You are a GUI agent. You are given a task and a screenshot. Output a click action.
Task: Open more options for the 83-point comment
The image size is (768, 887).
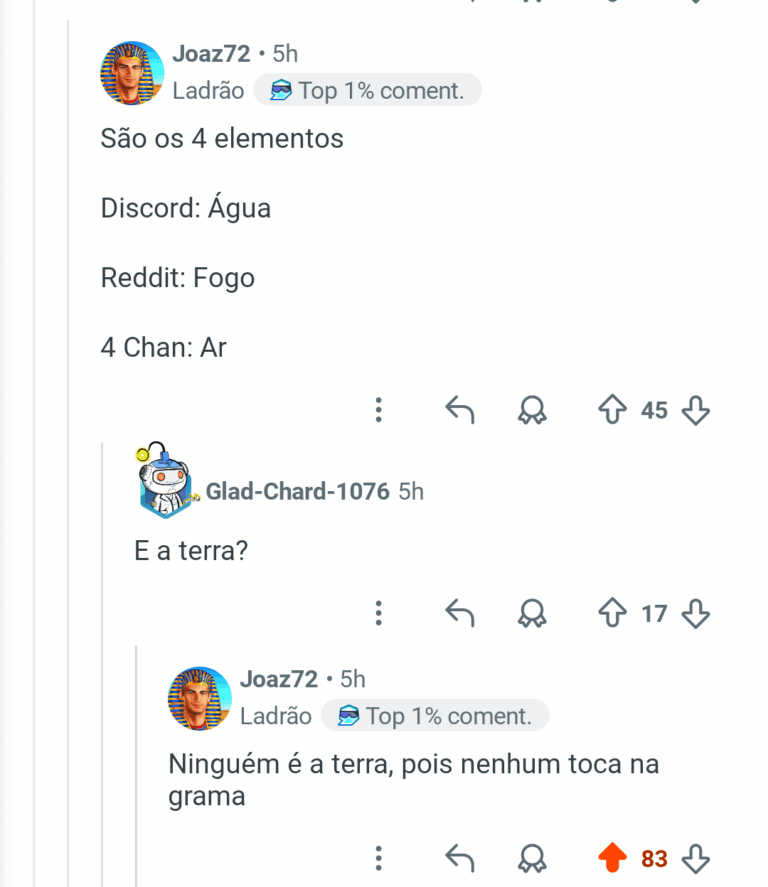tap(379, 858)
